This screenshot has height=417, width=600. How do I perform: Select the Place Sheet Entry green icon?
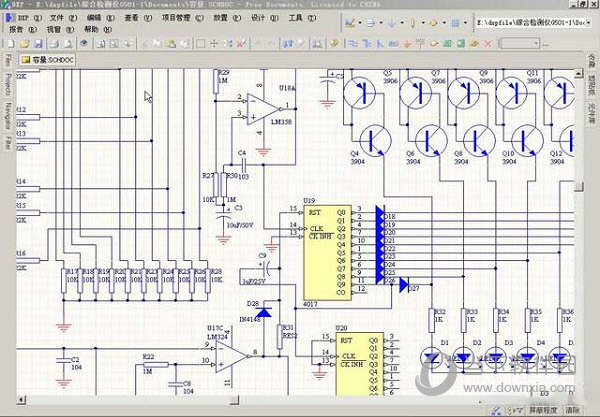pyautogui.click(x=461, y=44)
